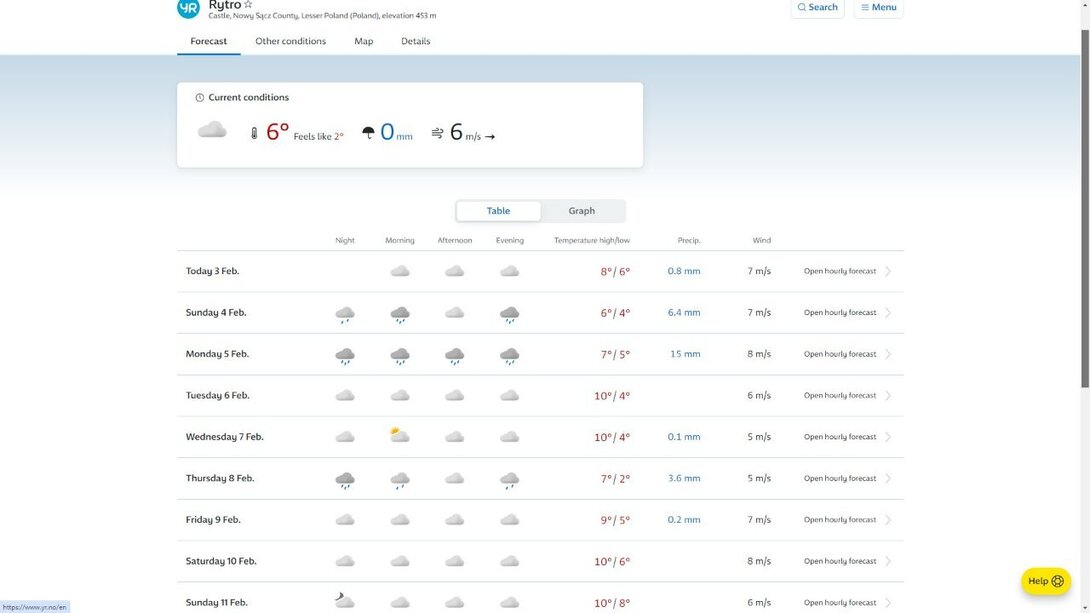
Task: Click the 15 mm precipitation value
Action: pos(685,354)
